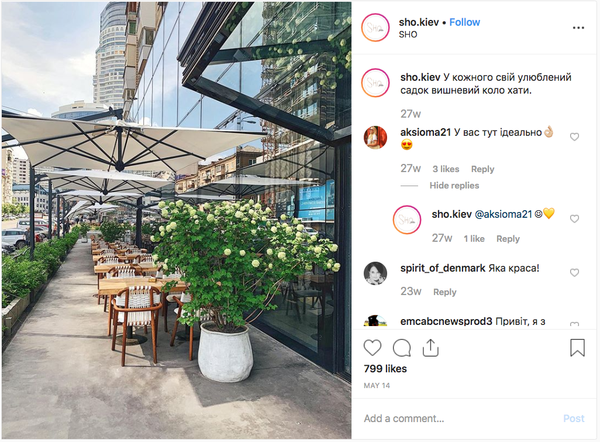Focus the Add a comment field
Screen dimensions: 600x442
(459, 418)
